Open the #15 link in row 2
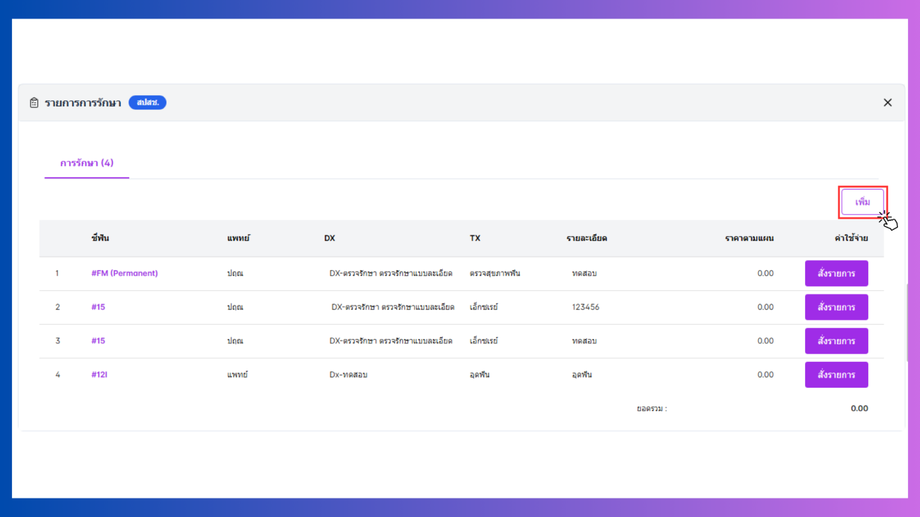The height and width of the screenshot is (517, 920). pyautogui.click(x=98, y=307)
